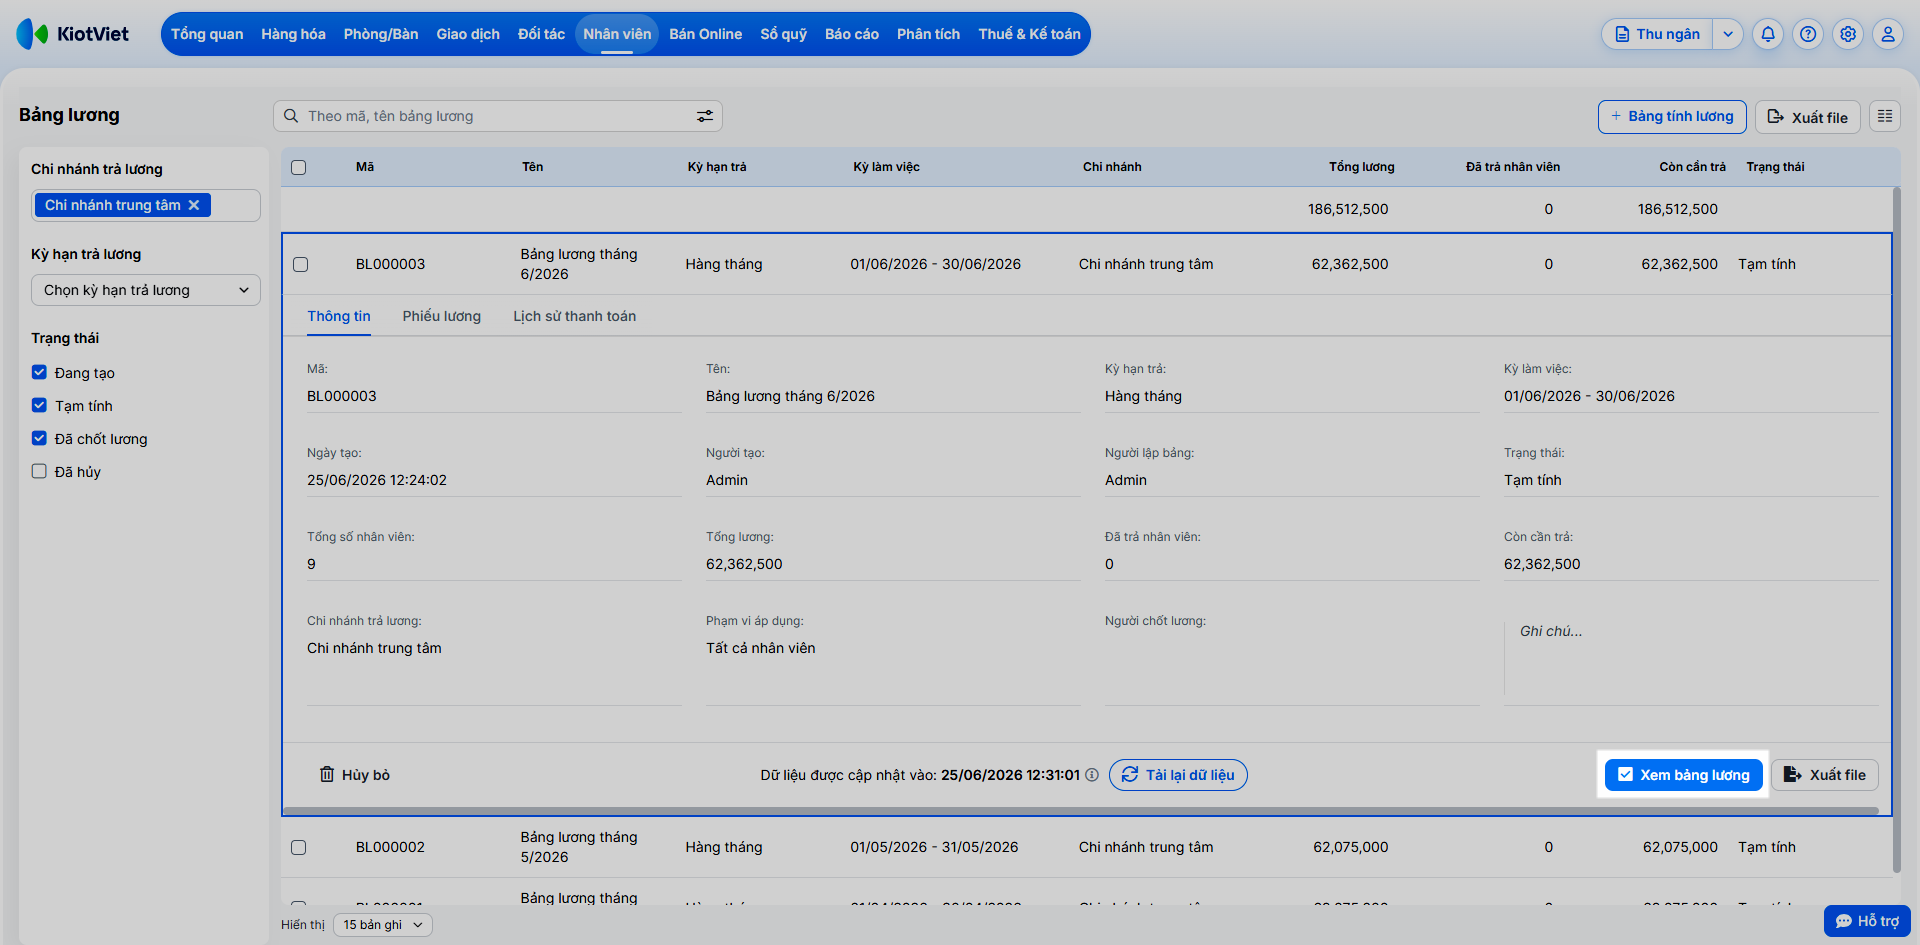
Task: Open the Phòng/Bàn menu
Action: click(x=381, y=34)
